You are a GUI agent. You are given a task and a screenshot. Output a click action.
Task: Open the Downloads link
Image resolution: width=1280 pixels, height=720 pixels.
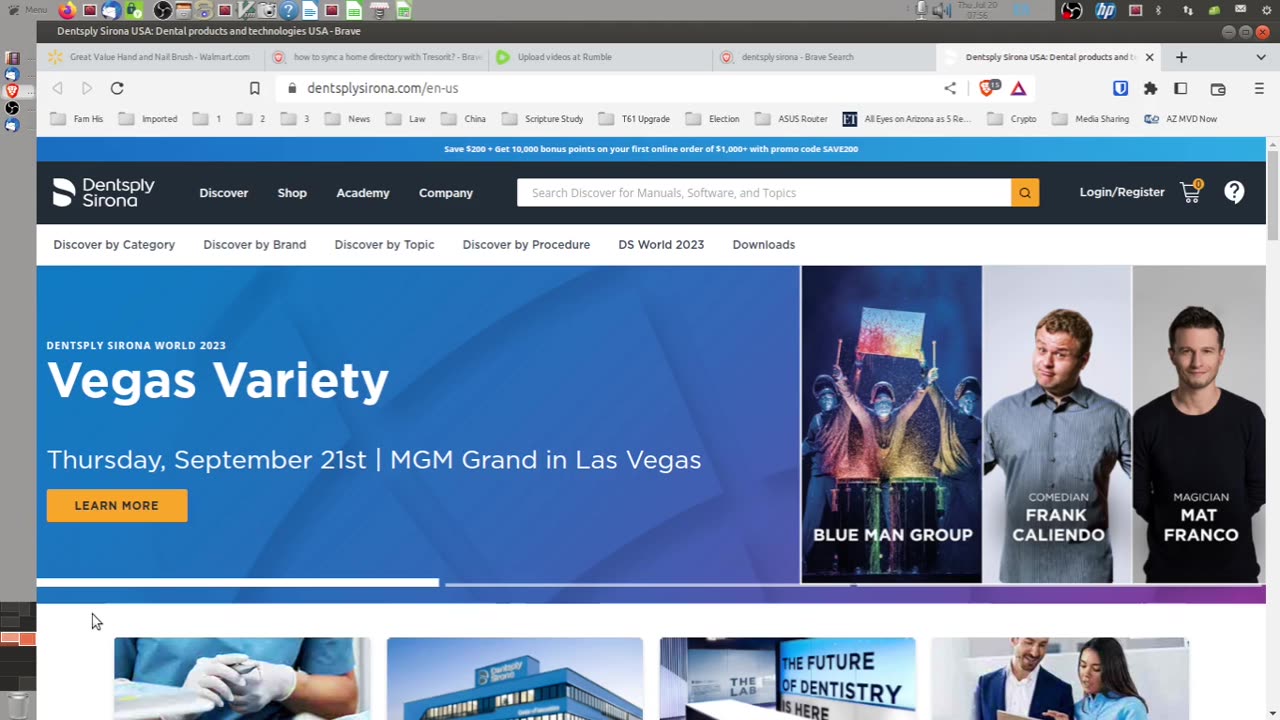coord(764,244)
